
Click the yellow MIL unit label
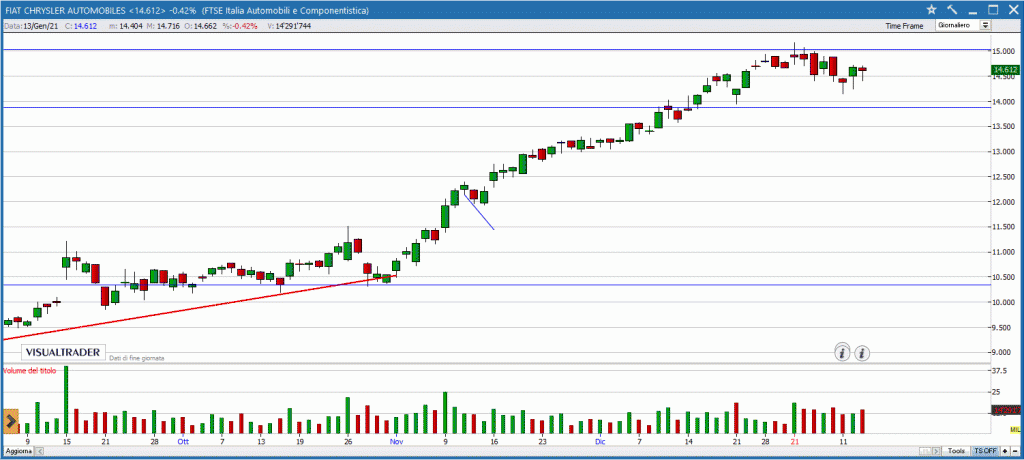[x=1014, y=429]
